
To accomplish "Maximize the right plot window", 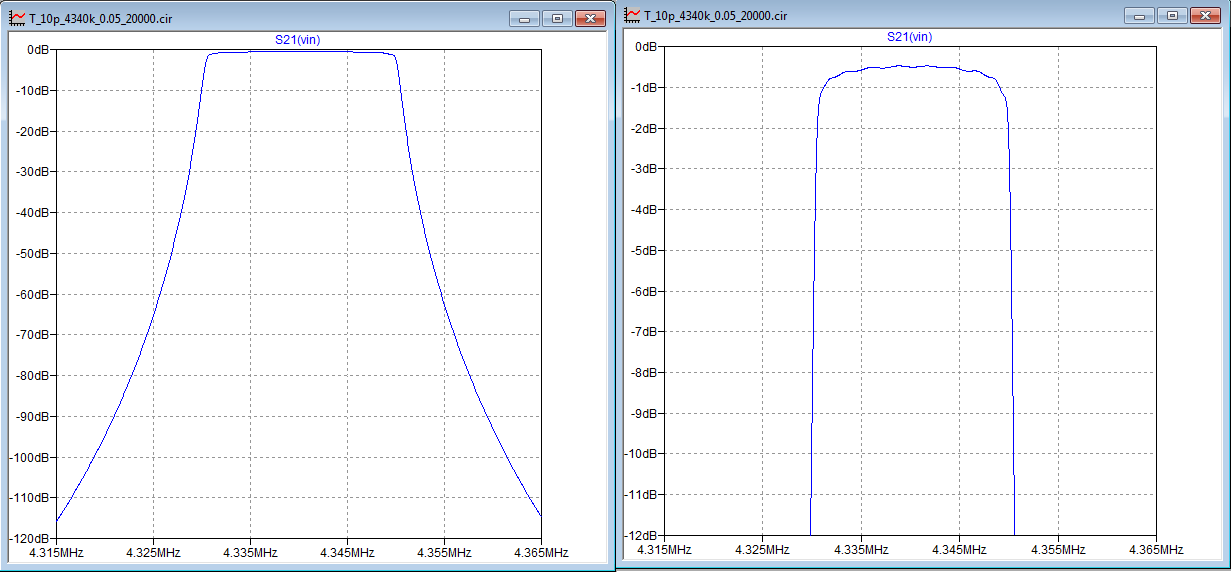I will coord(1171,15).
